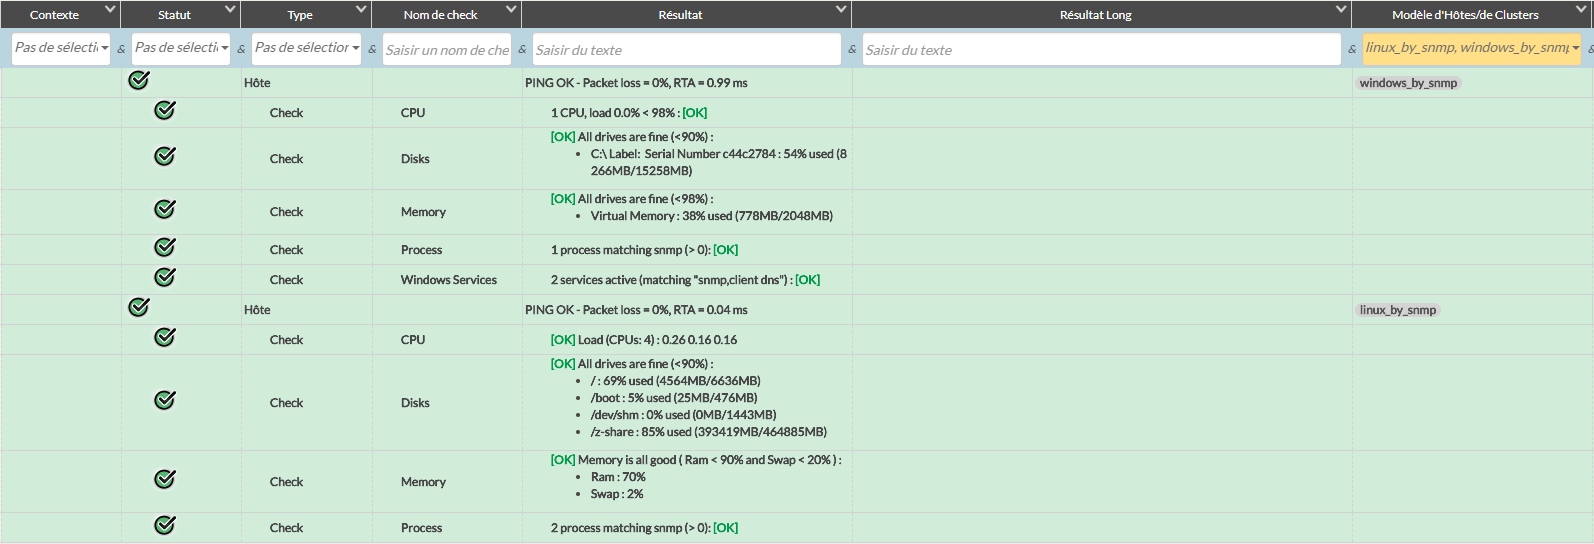This screenshot has height=544, width=1594.
Task: Open the Contexte column header menu arrow
Action: [110, 10]
